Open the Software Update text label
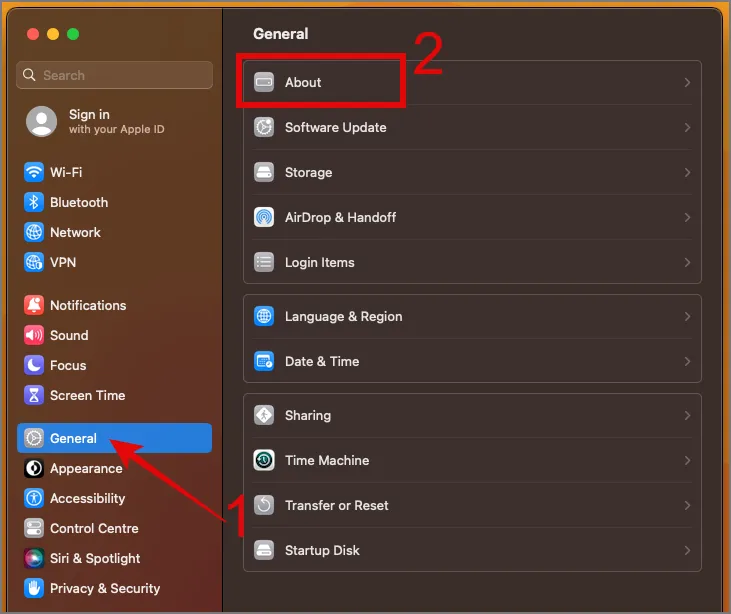Screen dimensions: 731x614 click(336, 127)
